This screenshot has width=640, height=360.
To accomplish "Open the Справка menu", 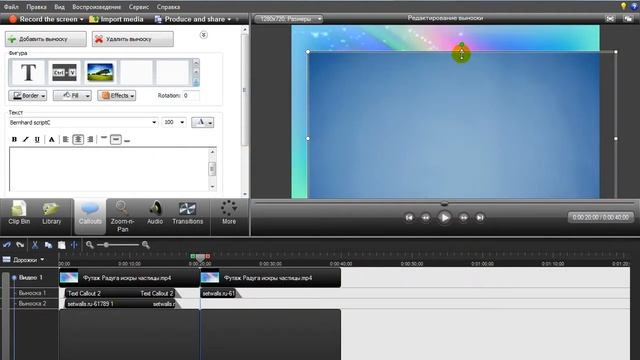I will tap(168, 7).
